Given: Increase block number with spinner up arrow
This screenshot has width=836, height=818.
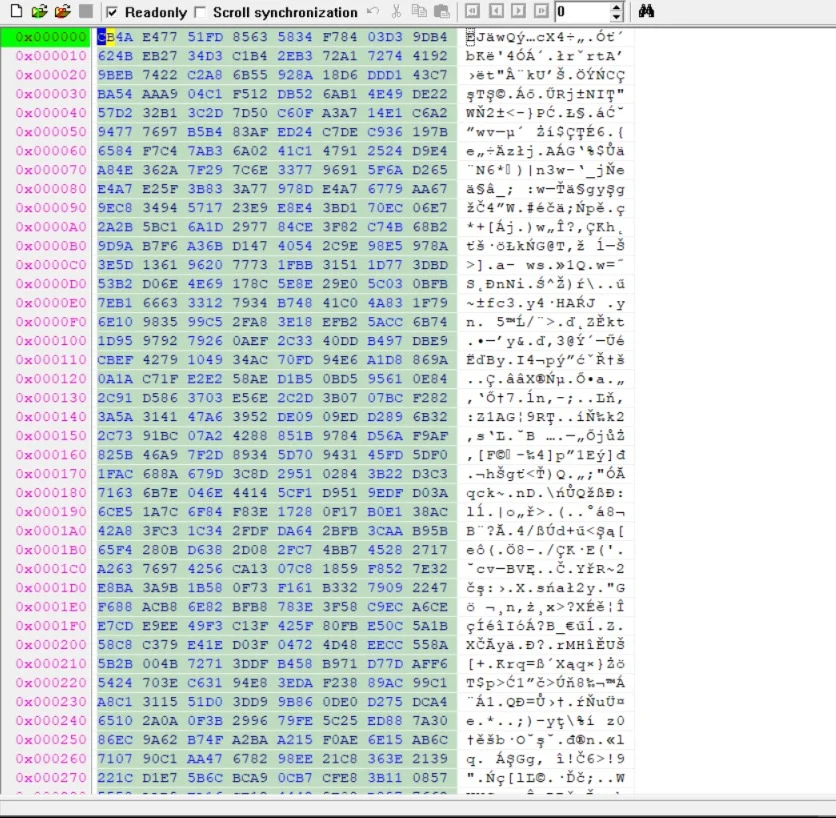Looking at the screenshot, I should (615, 8).
